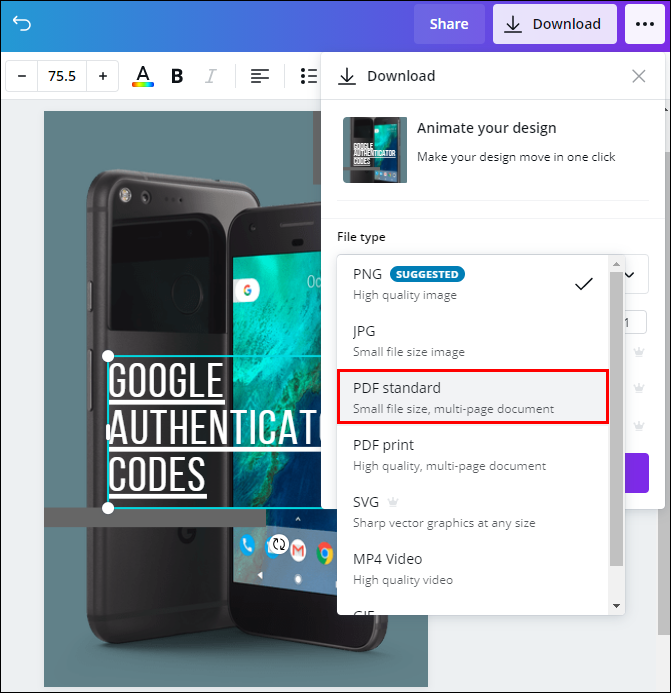Toggle bold text formatting
Image resolution: width=671 pixels, height=693 pixels.
coord(177,76)
